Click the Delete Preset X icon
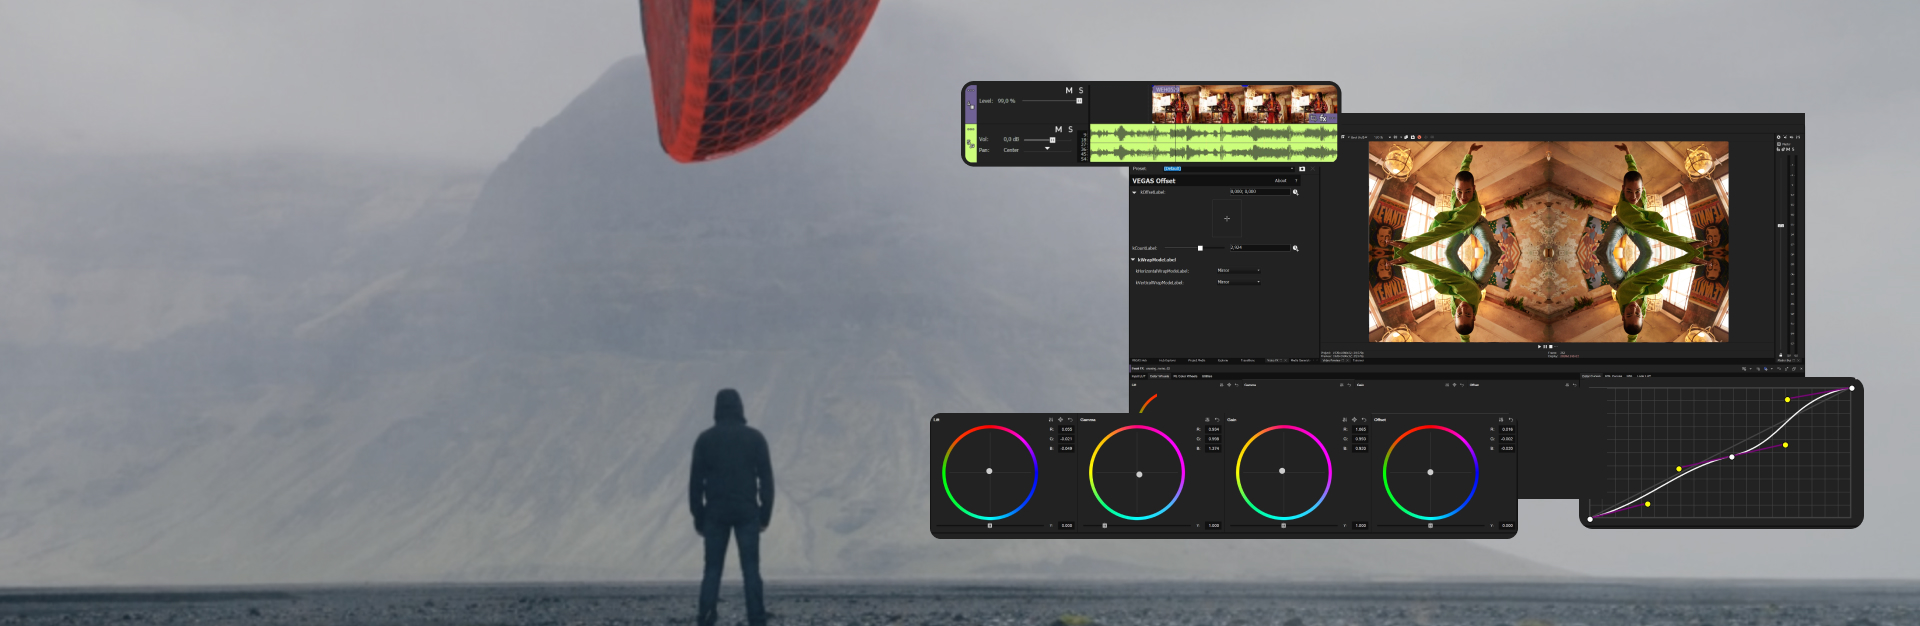This screenshot has width=1920, height=626. pyautogui.click(x=1313, y=168)
